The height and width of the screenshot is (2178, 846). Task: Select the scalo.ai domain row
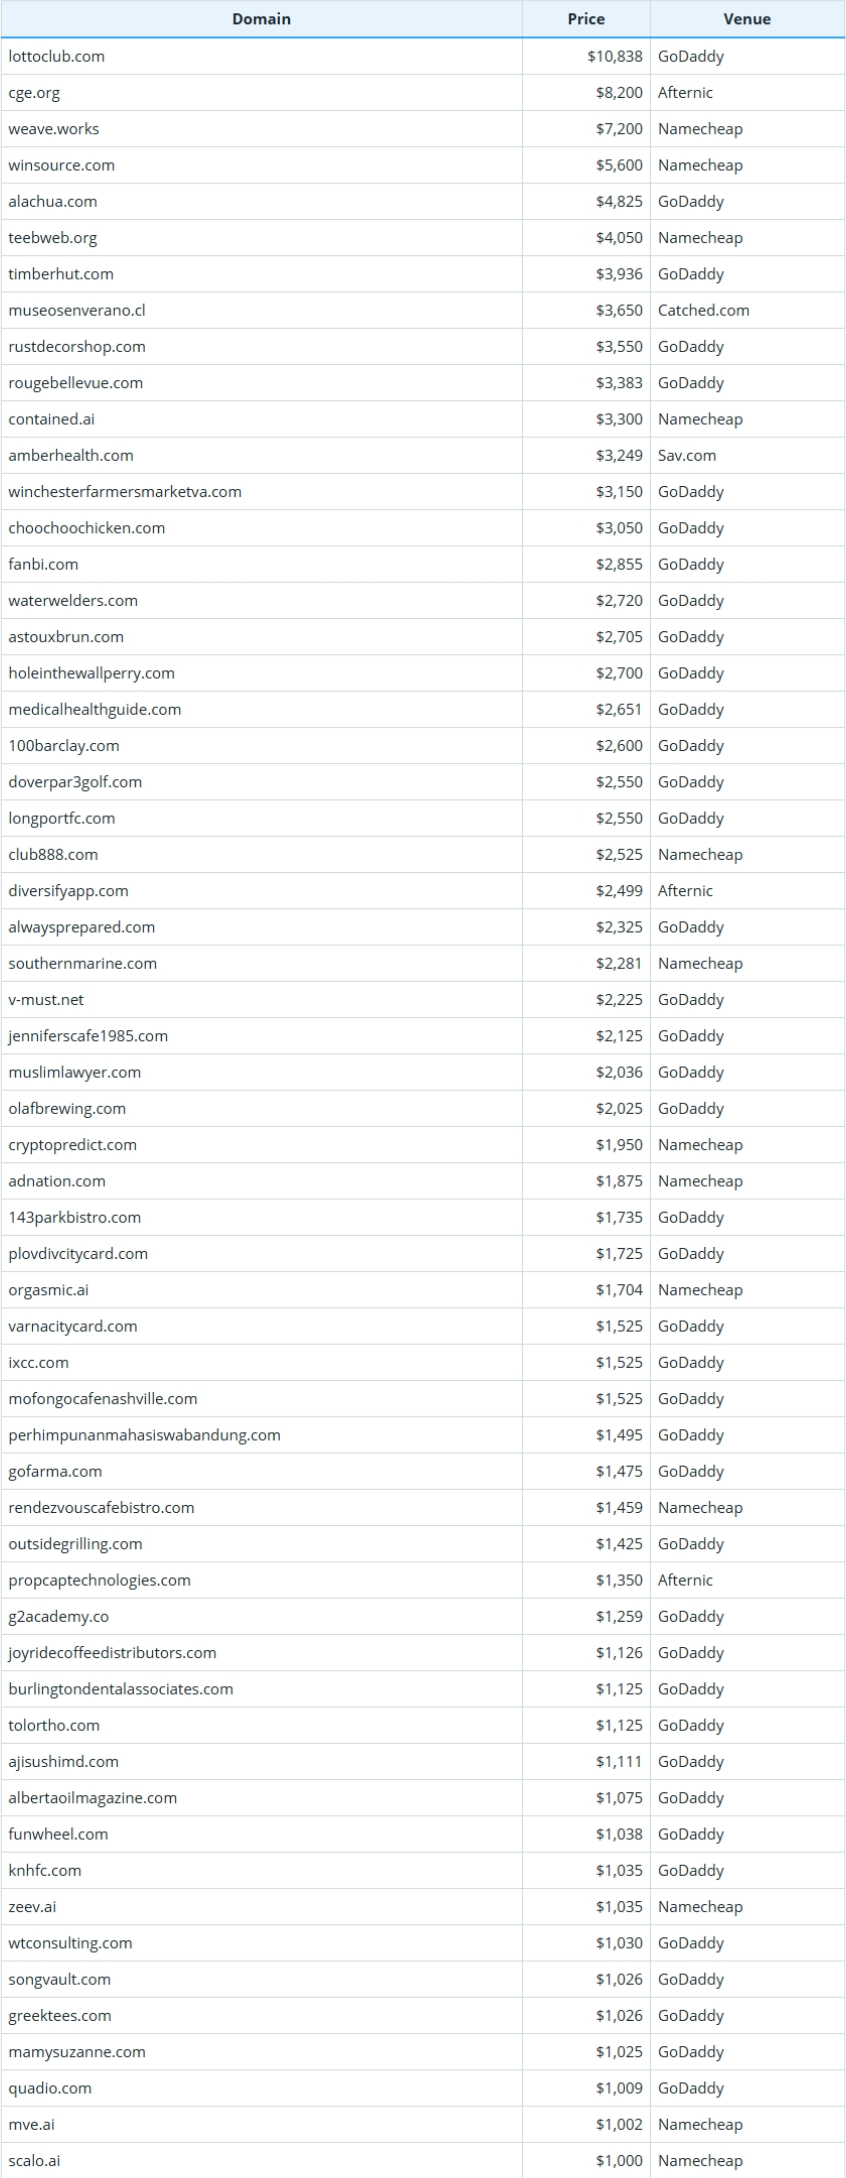34,2161
